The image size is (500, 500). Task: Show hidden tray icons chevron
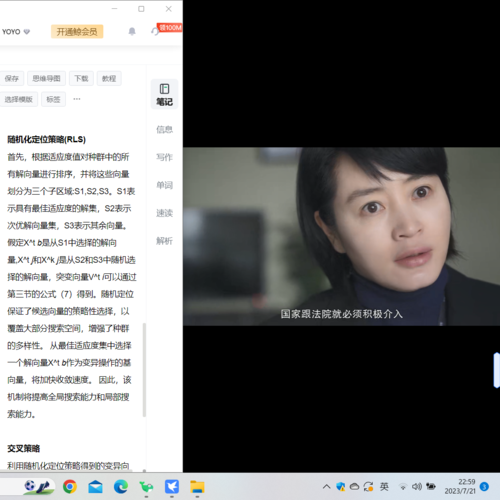pyautogui.click(x=326, y=487)
